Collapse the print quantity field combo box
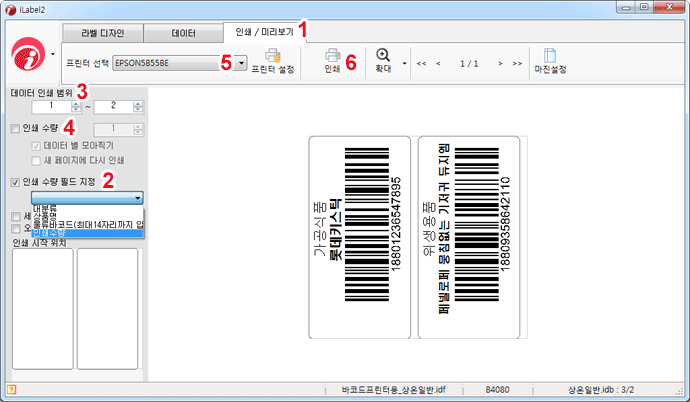The image size is (690, 402). pos(87,198)
